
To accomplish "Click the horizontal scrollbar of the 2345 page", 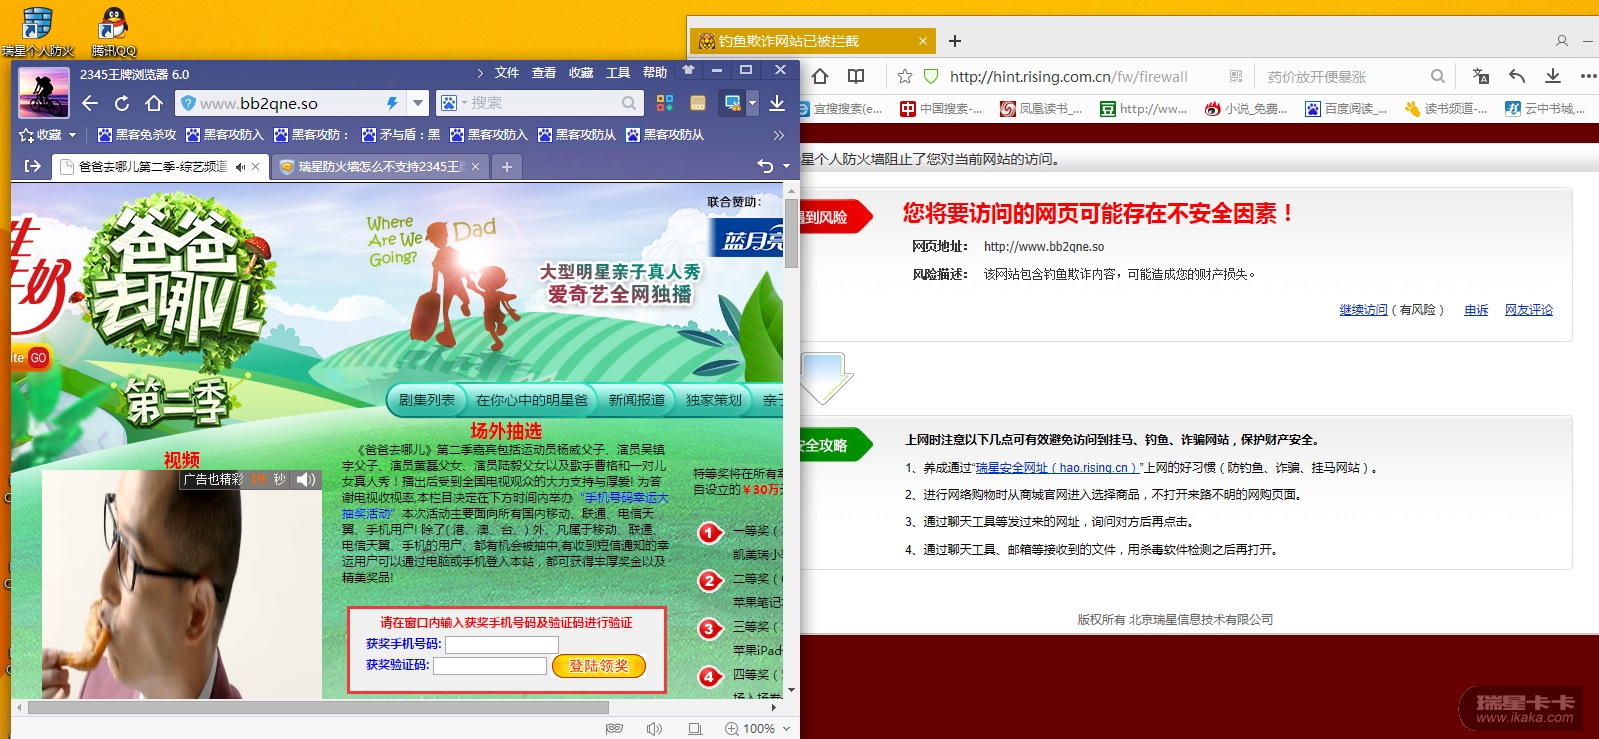I will point(318,707).
